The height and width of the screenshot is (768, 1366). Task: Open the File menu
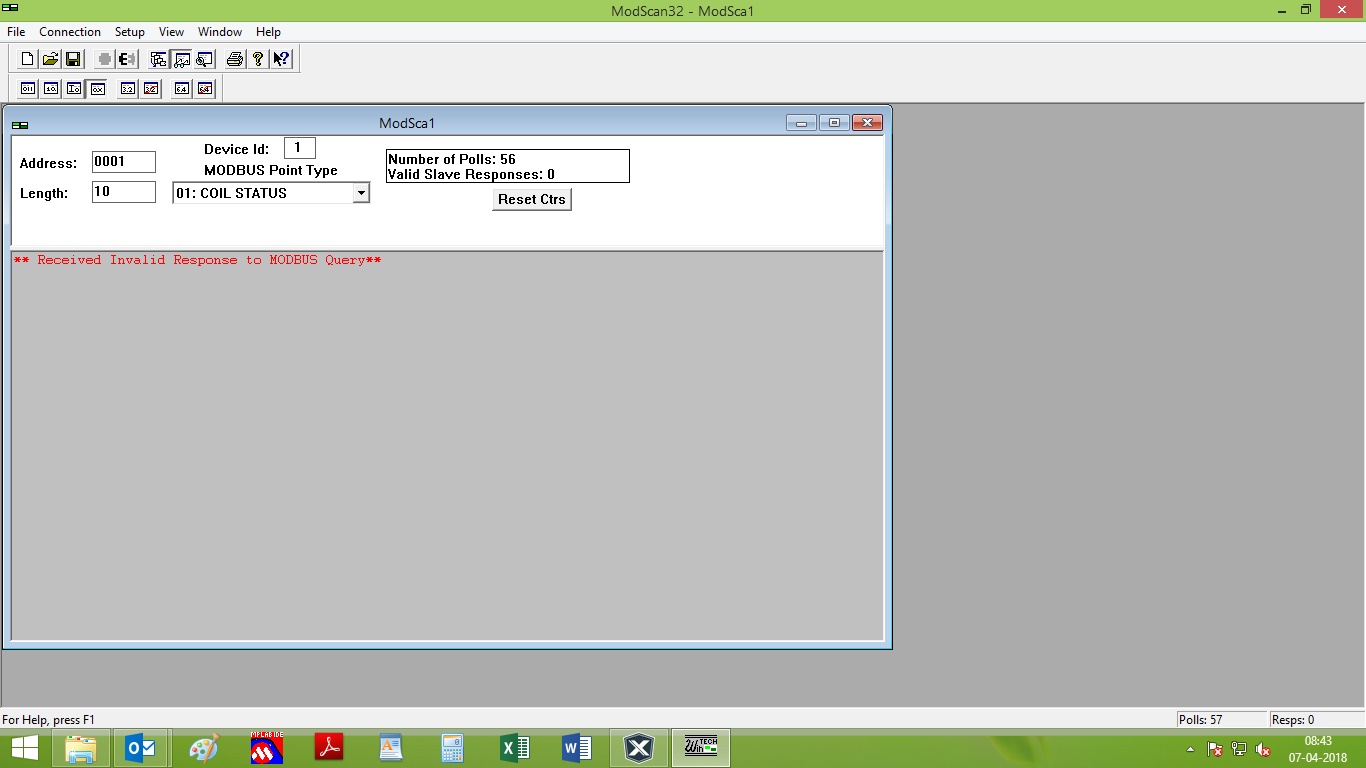(x=16, y=32)
